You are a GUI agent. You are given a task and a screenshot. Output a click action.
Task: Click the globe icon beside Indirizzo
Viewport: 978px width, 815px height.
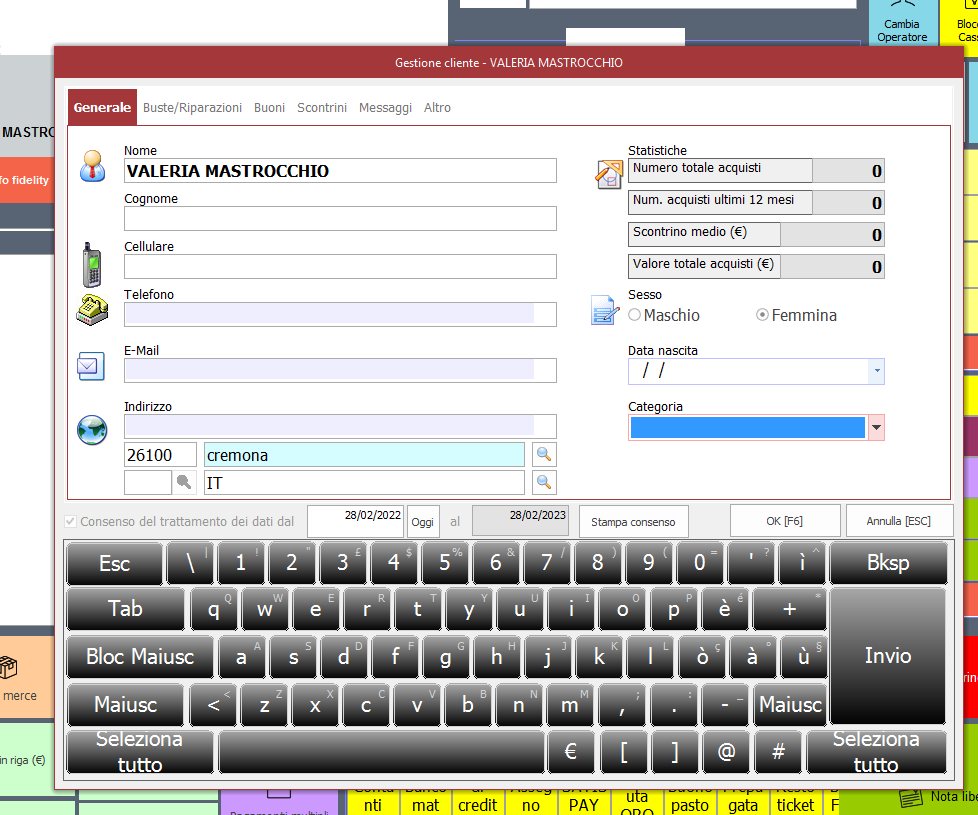point(92,430)
